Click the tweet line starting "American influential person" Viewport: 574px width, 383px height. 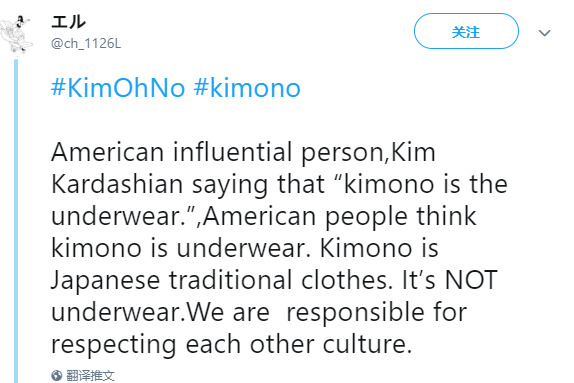click(x=243, y=153)
